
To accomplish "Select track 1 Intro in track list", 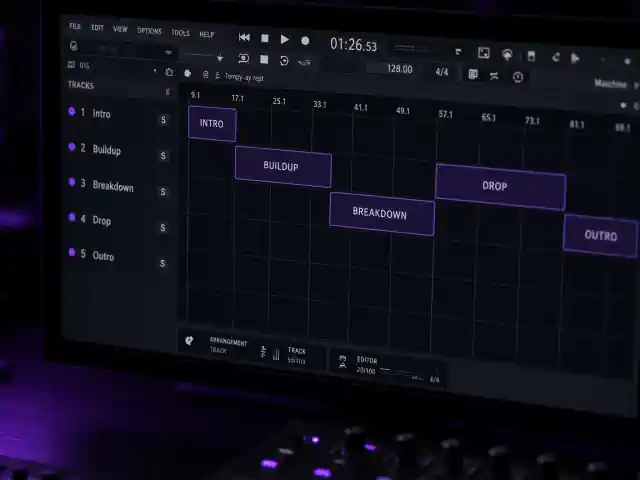I will click(x=118, y=114).
